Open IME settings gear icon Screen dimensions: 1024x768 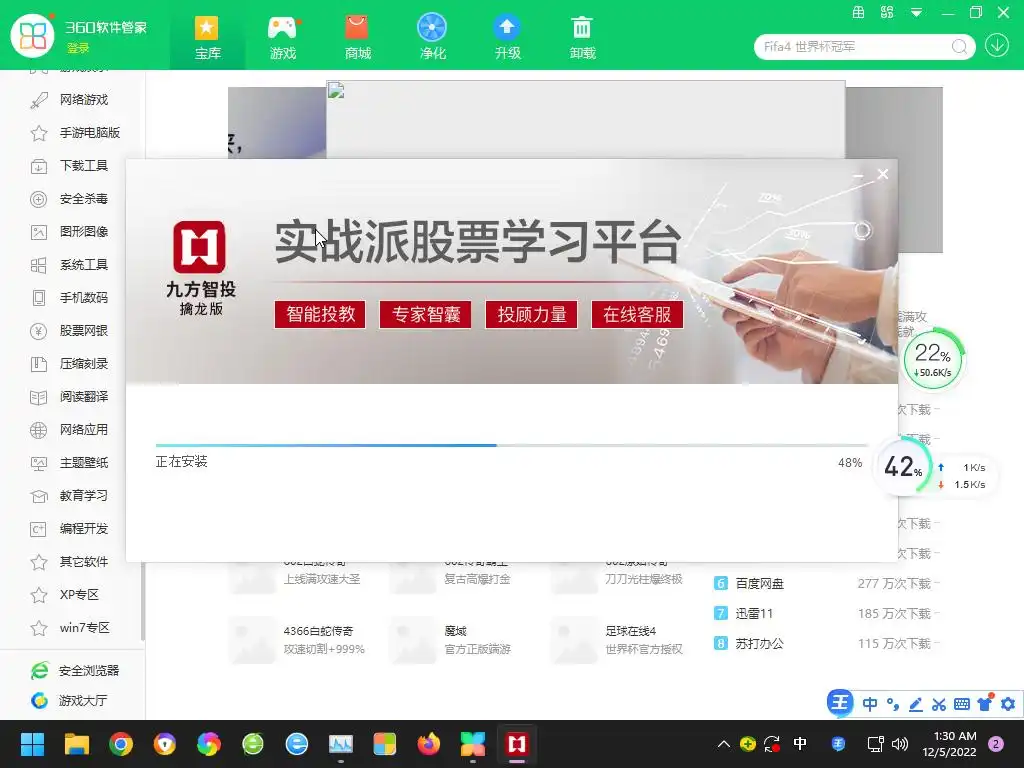pos(1008,704)
